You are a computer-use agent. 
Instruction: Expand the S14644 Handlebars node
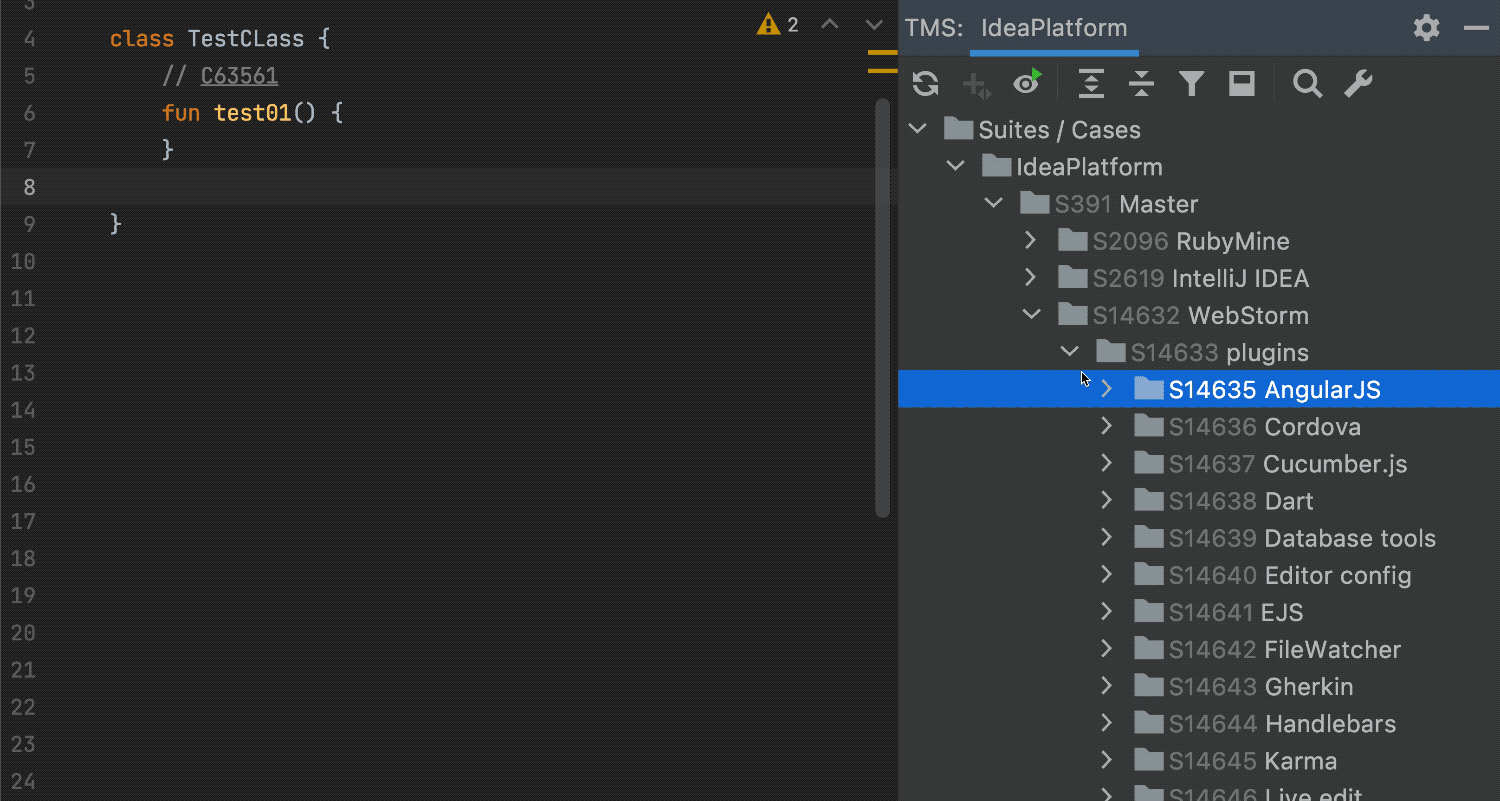click(x=1107, y=722)
